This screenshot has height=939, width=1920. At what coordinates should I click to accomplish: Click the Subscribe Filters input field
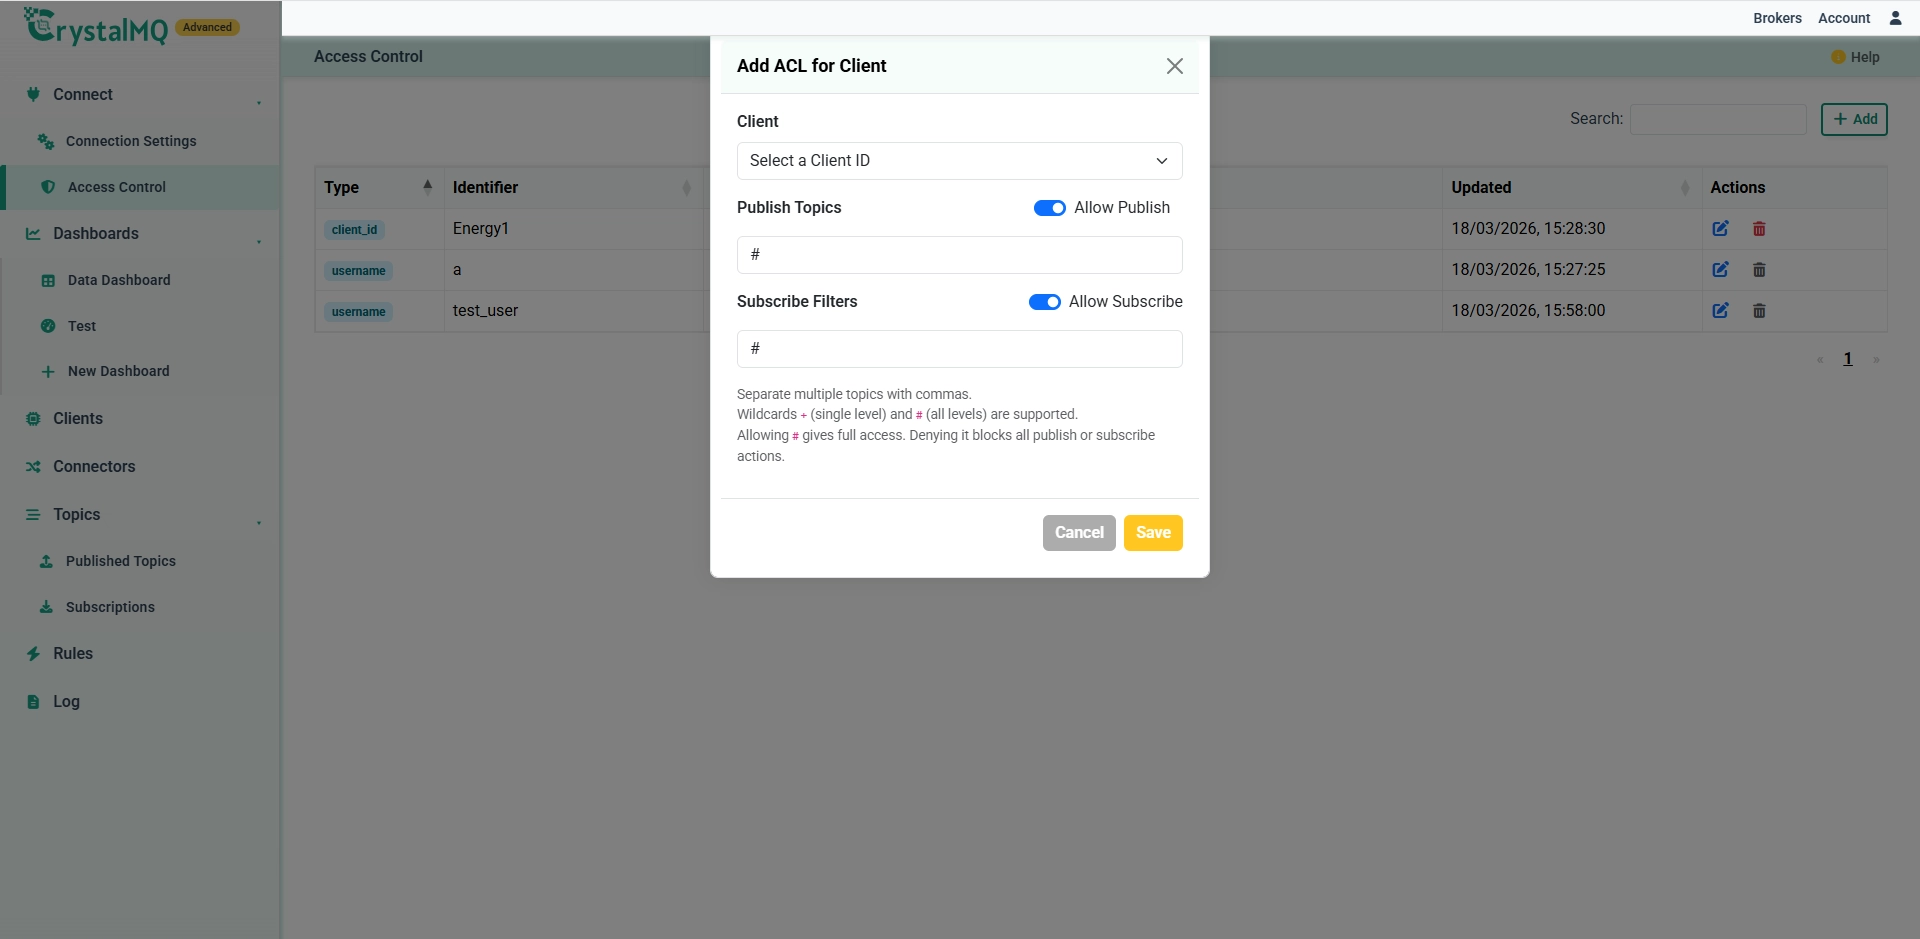coord(959,349)
